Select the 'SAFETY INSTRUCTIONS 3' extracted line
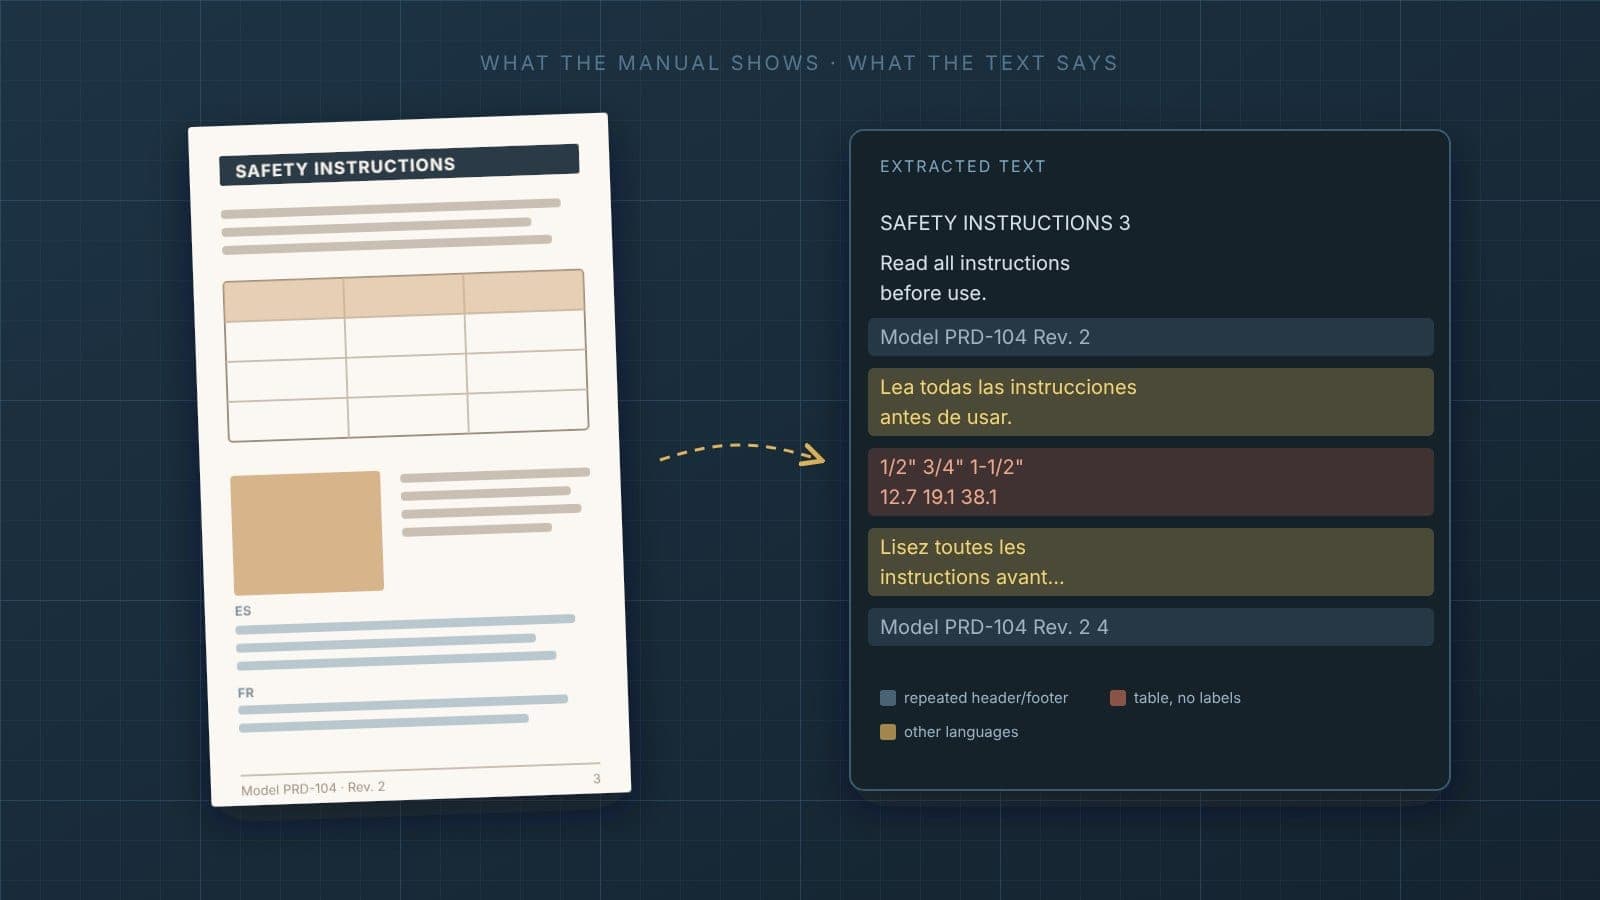This screenshot has width=1600, height=900. (1005, 223)
